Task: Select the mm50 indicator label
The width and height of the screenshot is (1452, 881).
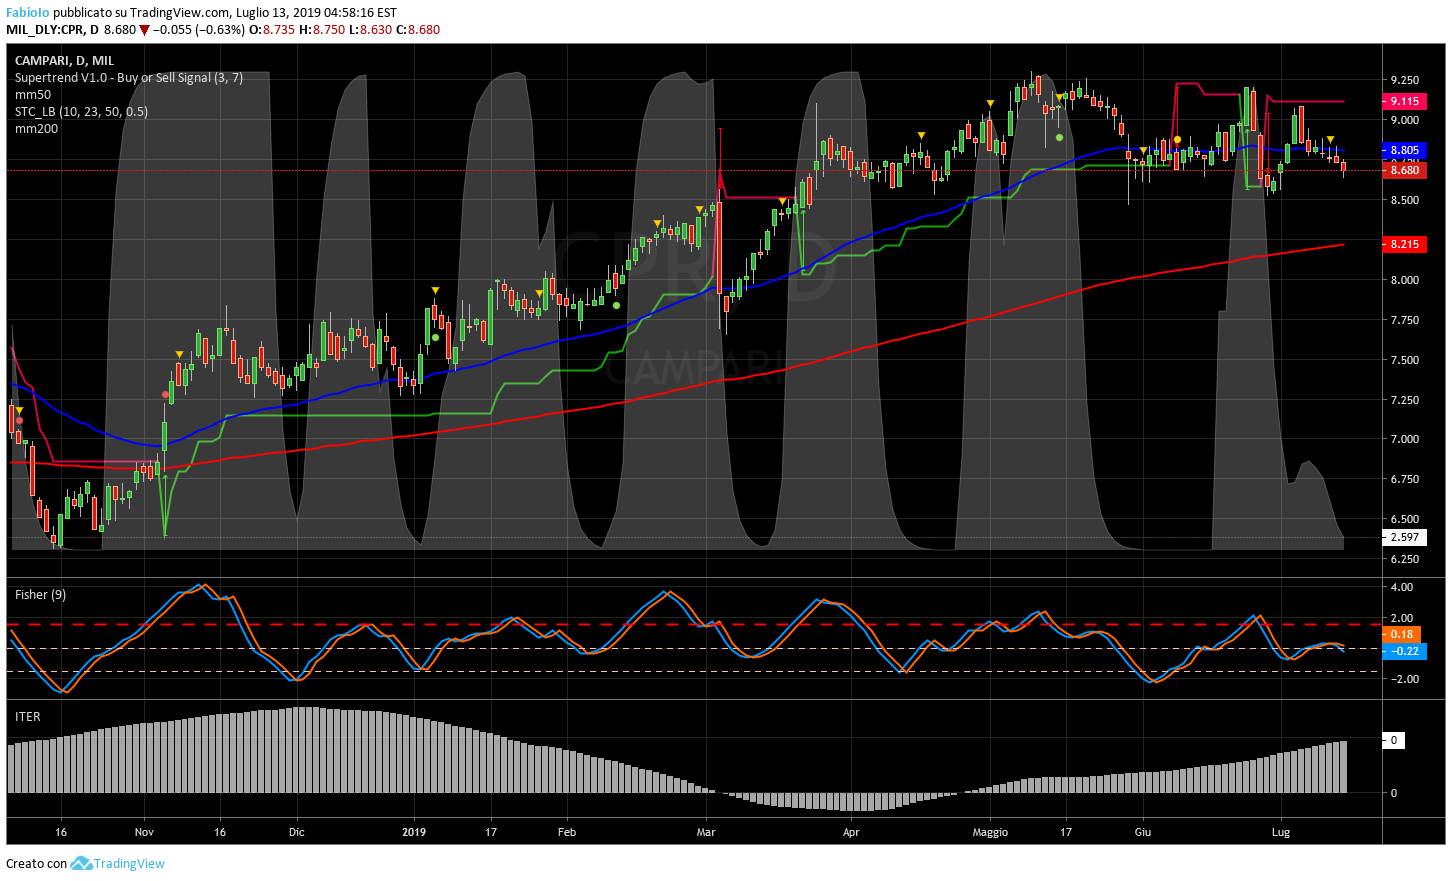Action: point(33,95)
